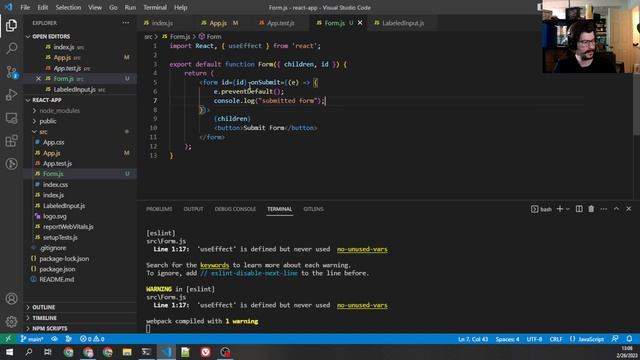
Task: Switch to the App.test.js editor tab
Action: [280, 23]
